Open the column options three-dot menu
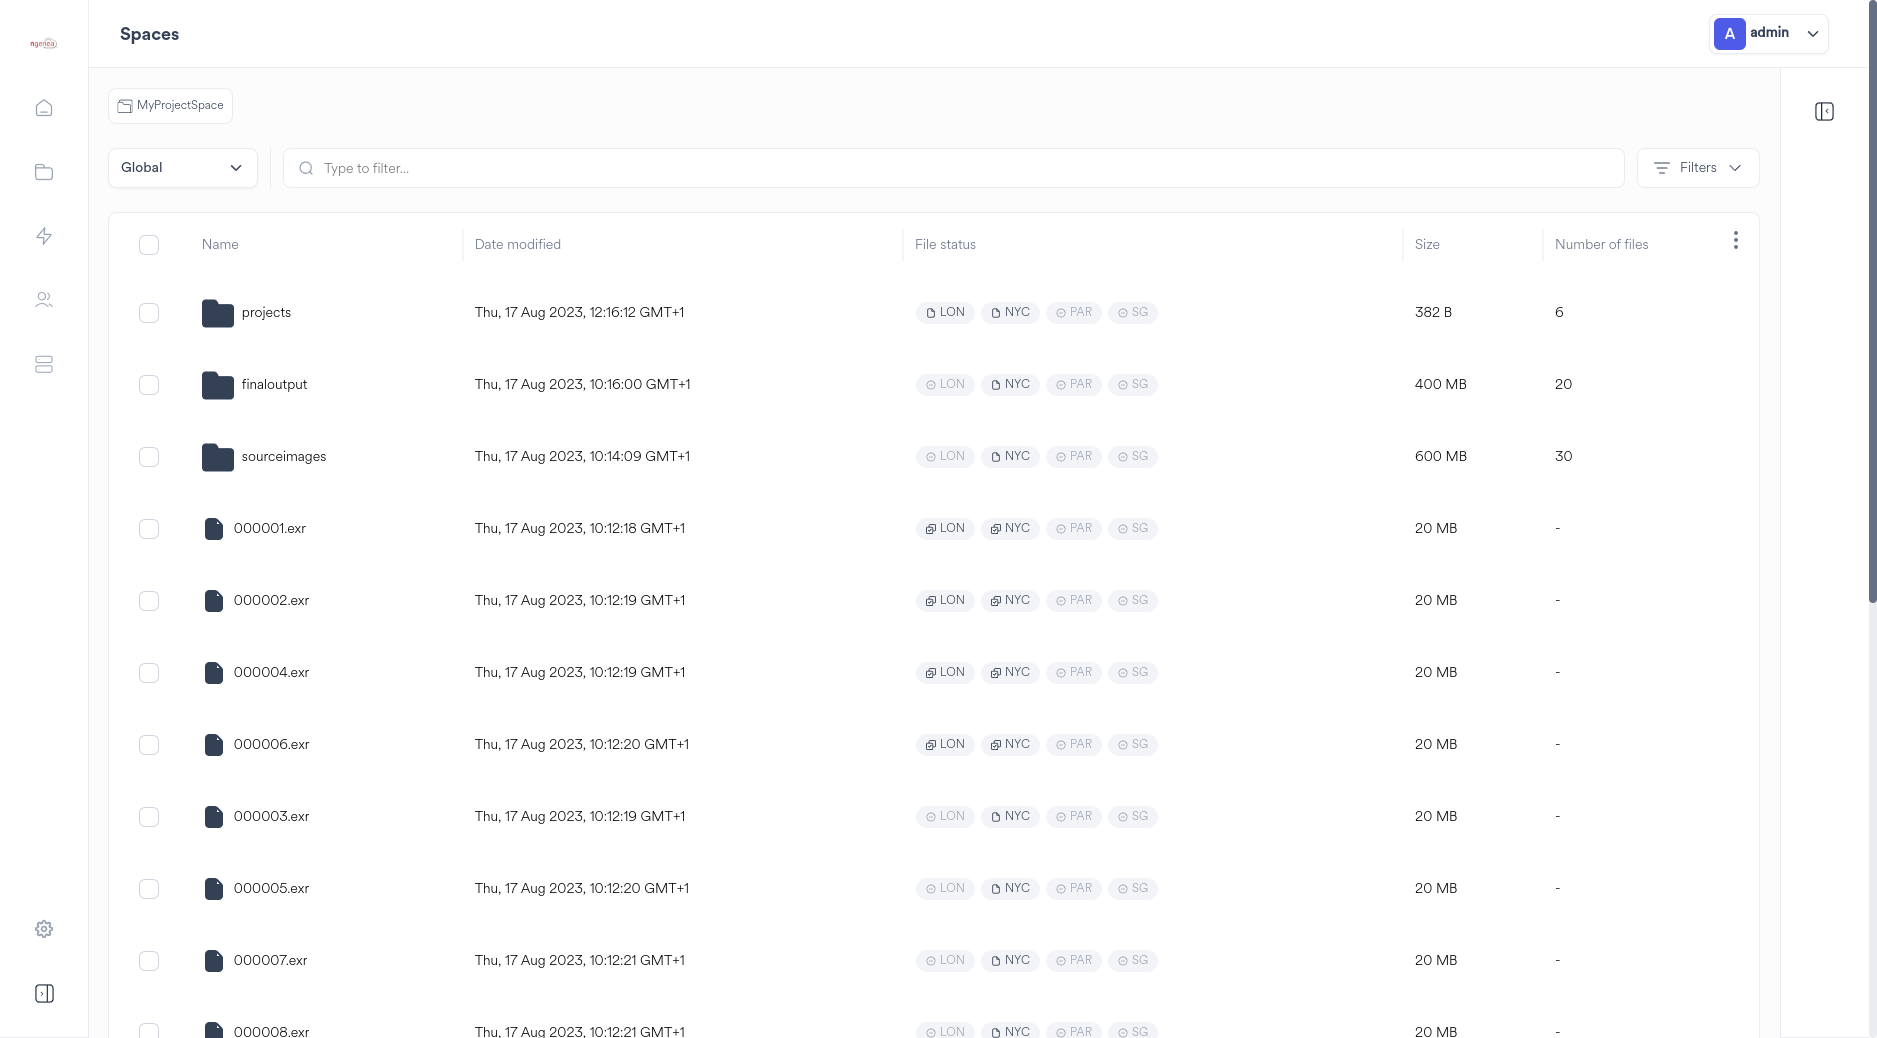The image size is (1877, 1038). [1736, 240]
